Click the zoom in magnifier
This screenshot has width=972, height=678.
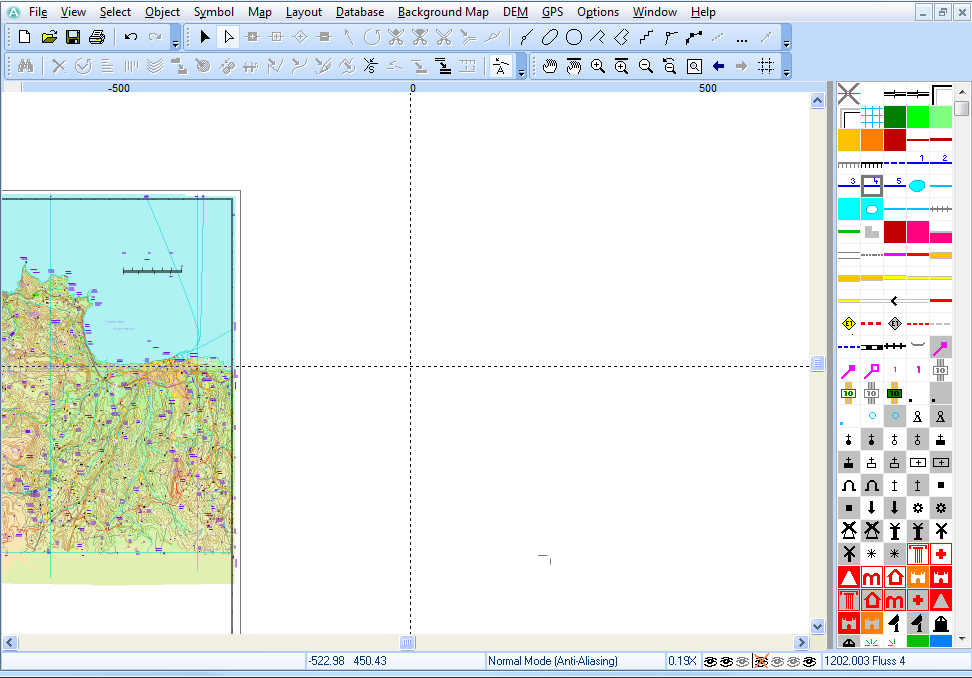[598, 66]
